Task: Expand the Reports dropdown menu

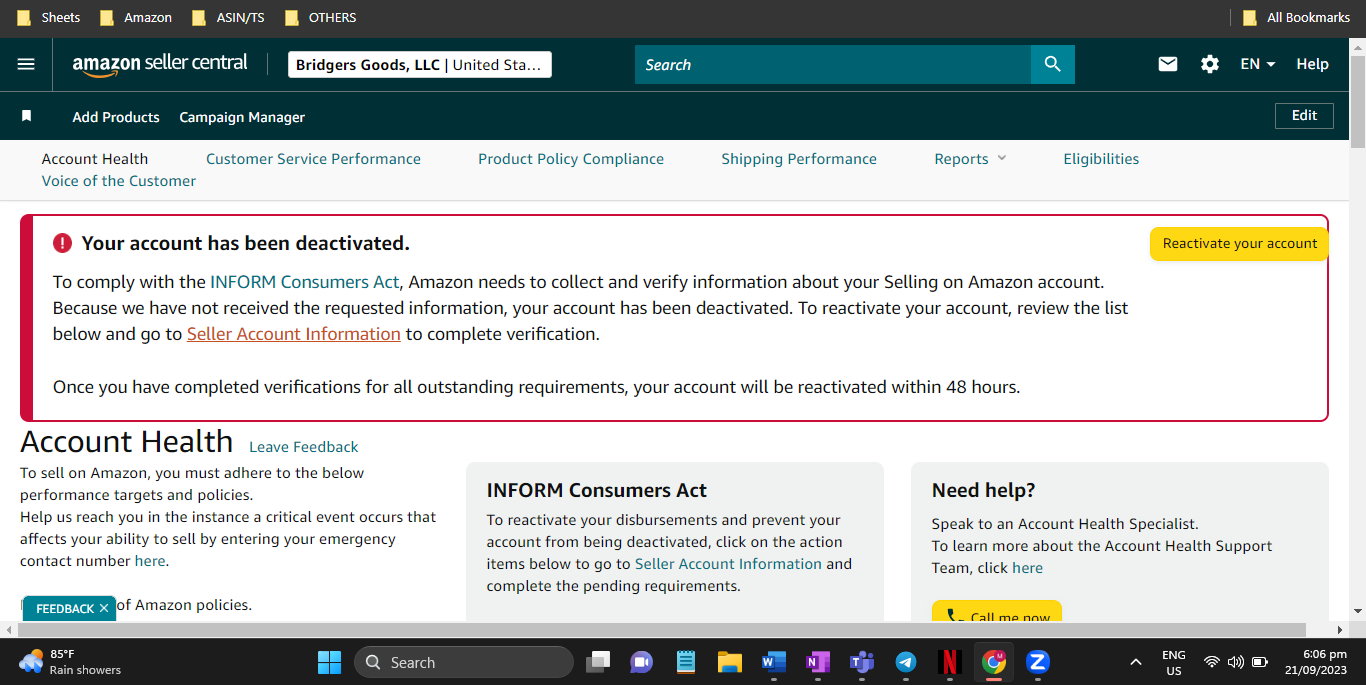Action: 970,159
